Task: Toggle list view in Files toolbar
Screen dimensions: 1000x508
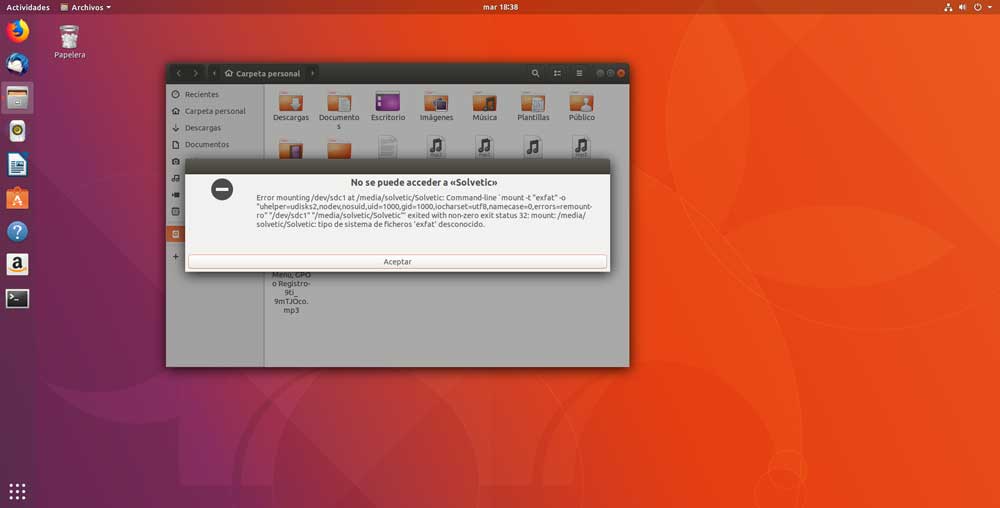Action: click(557, 73)
